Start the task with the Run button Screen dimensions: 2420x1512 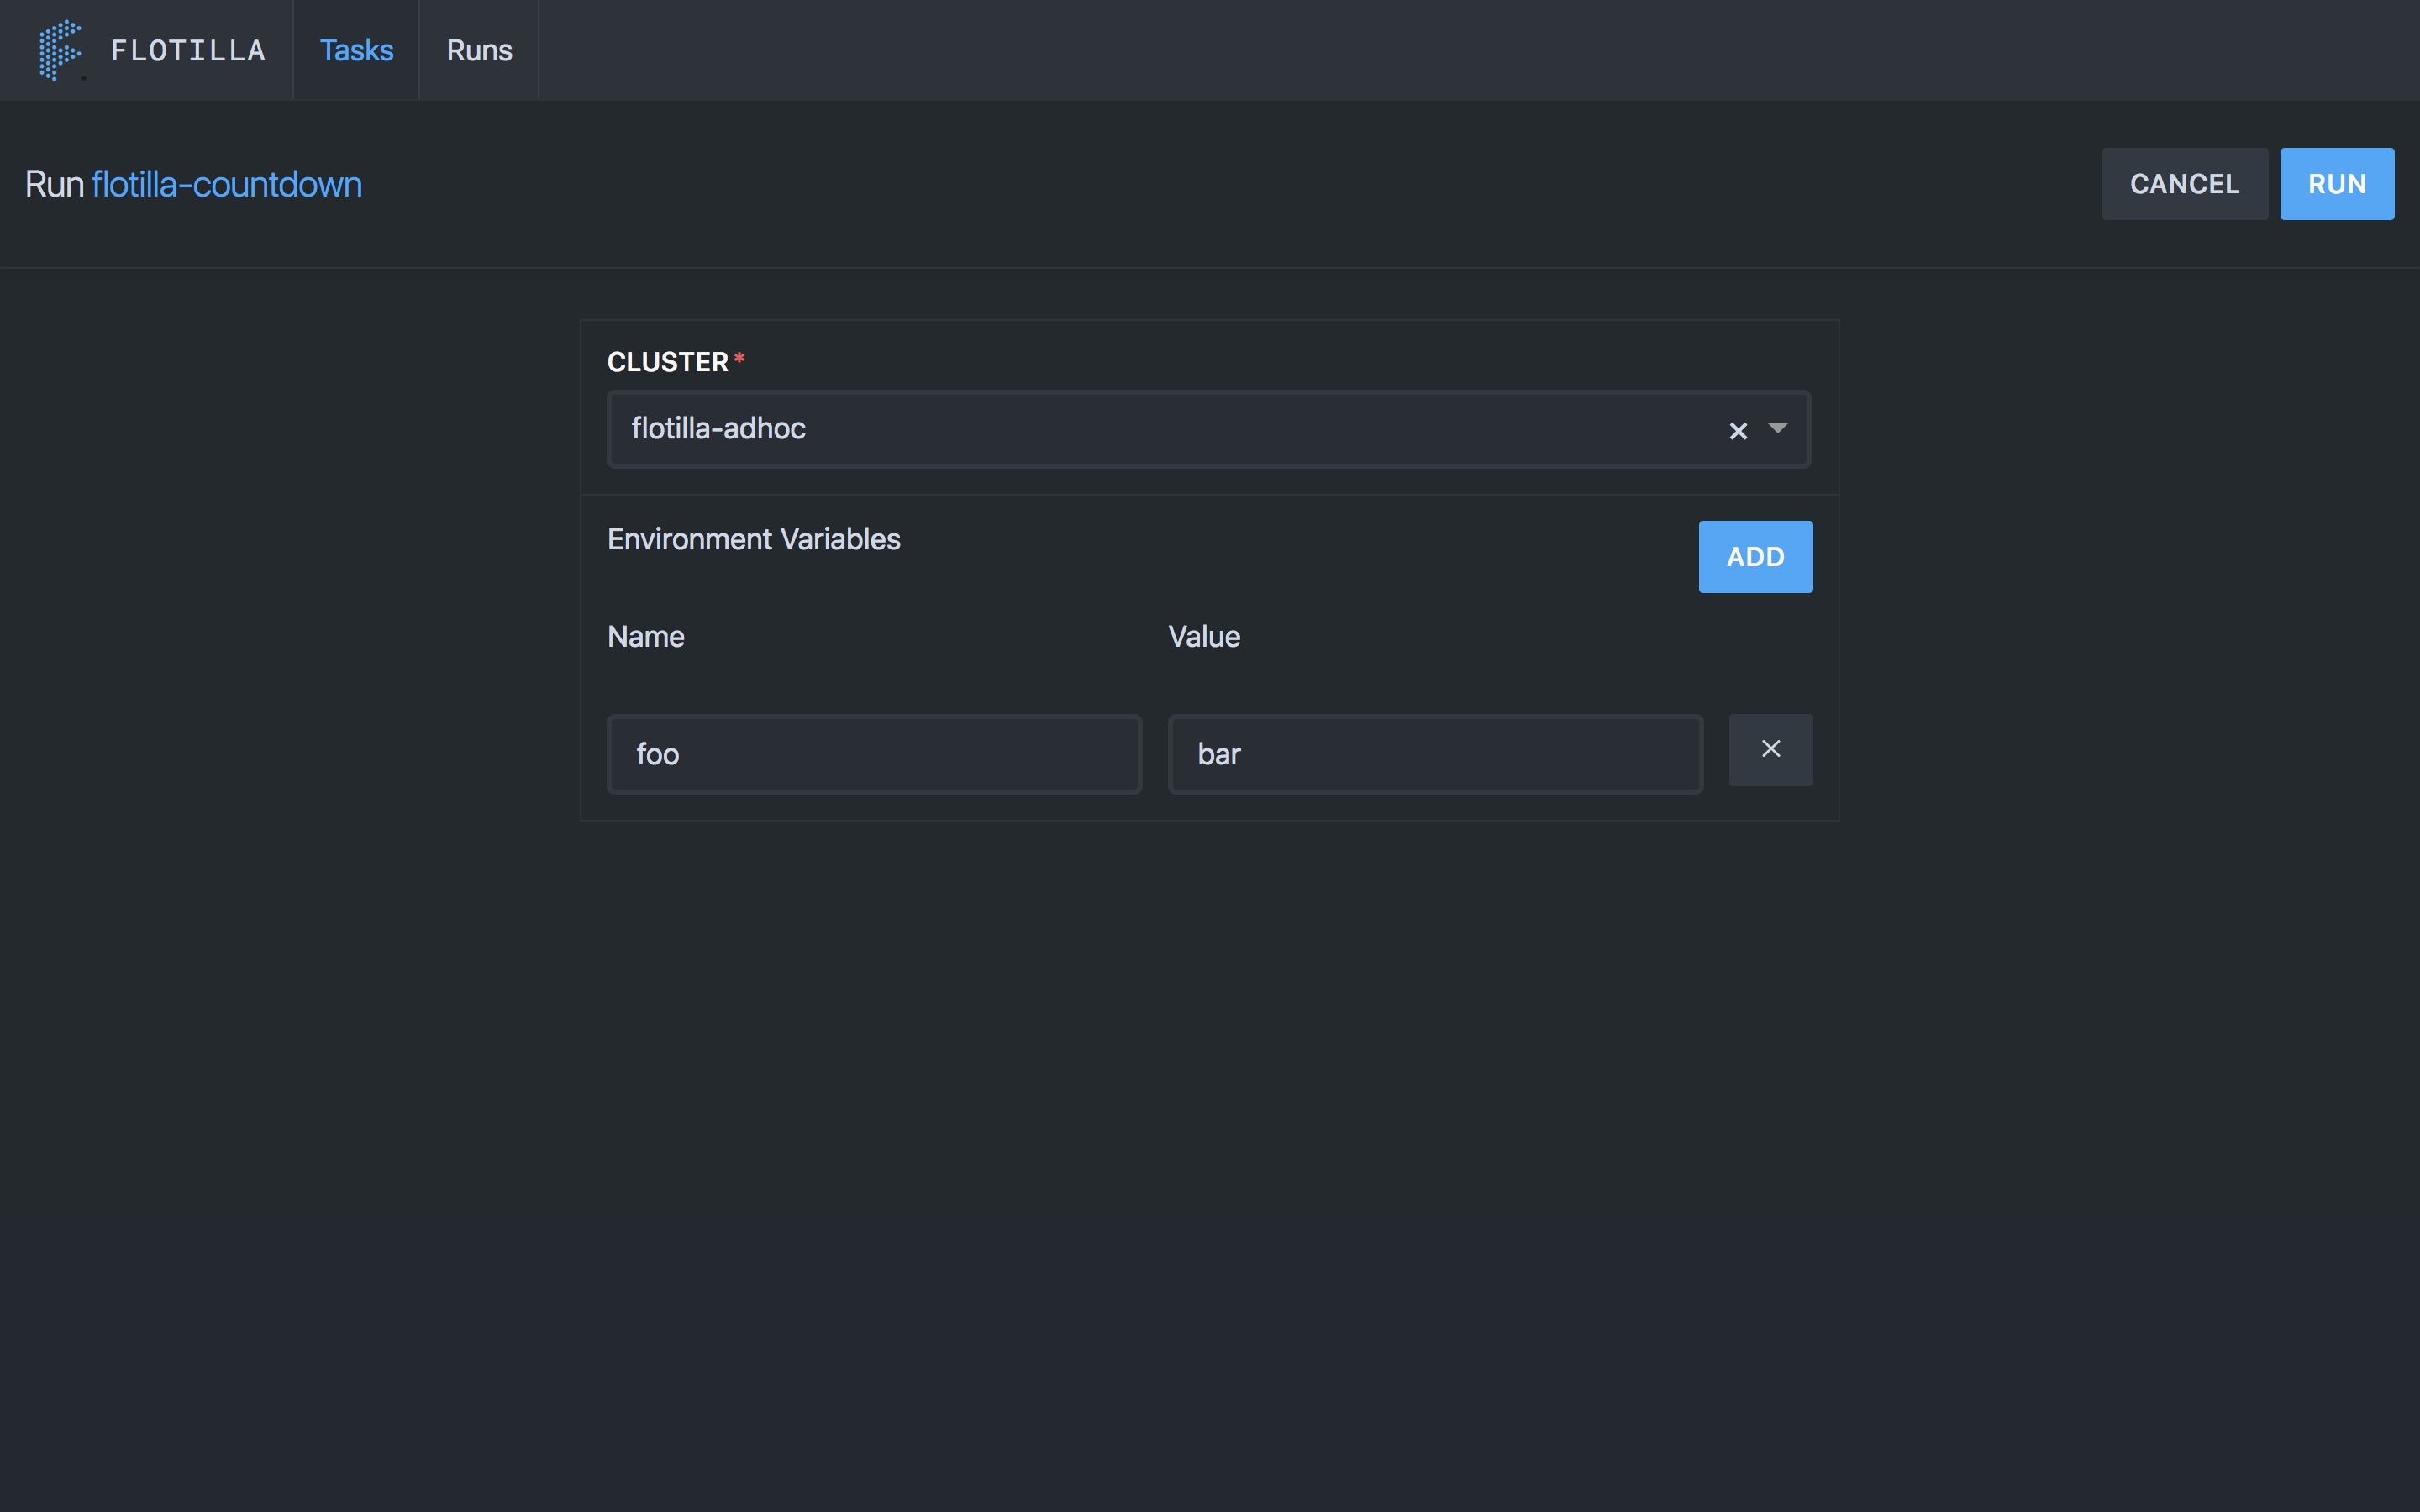coord(2337,184)
